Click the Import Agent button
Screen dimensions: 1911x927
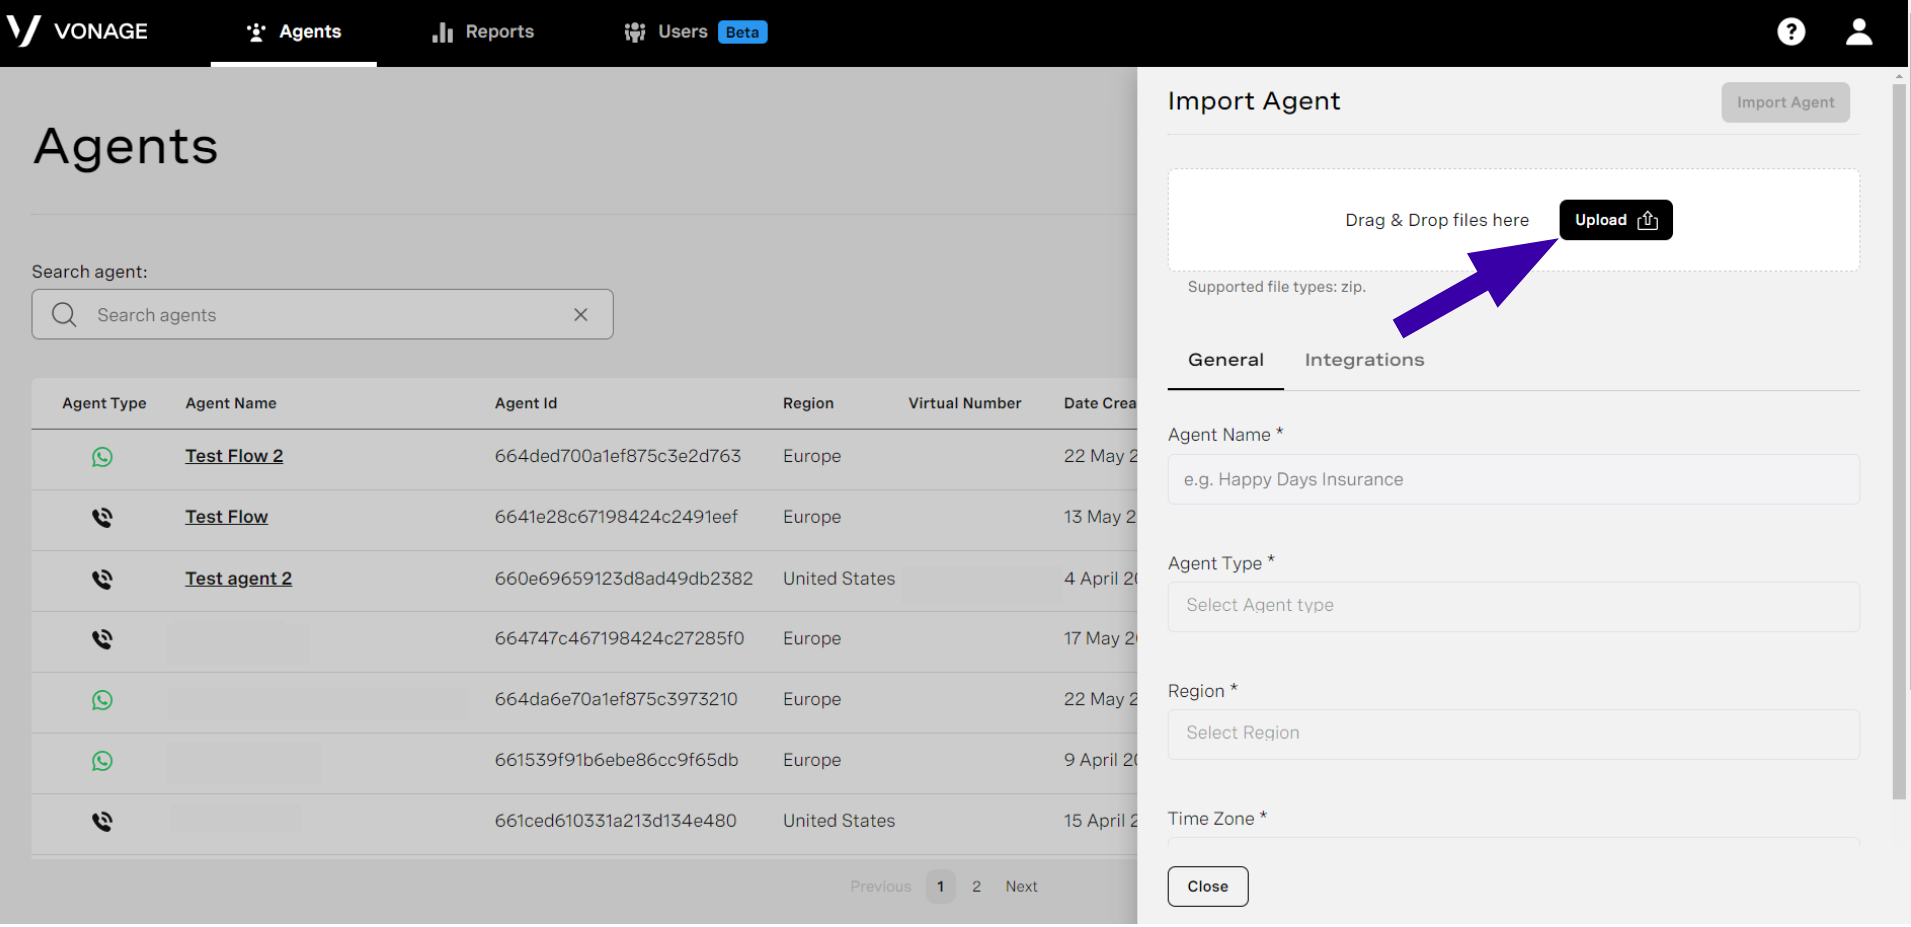pyautogui.click(x=1785, y=102)
